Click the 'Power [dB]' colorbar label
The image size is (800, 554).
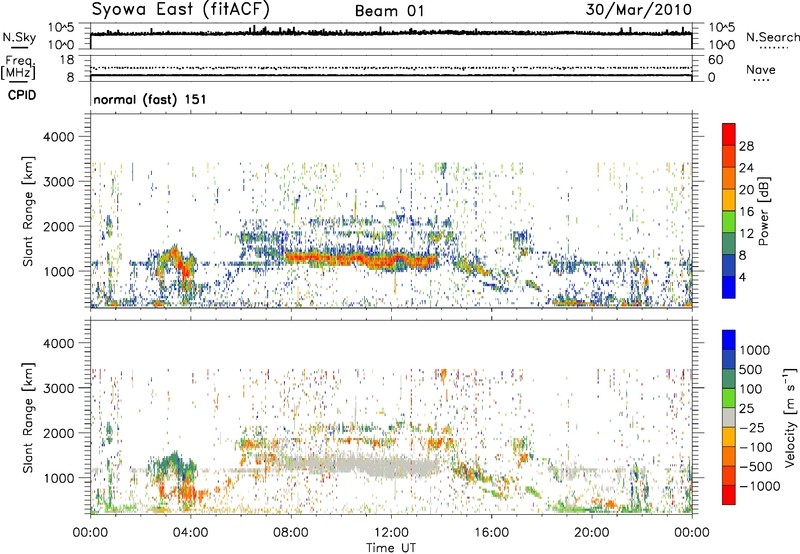pos(763,211)
